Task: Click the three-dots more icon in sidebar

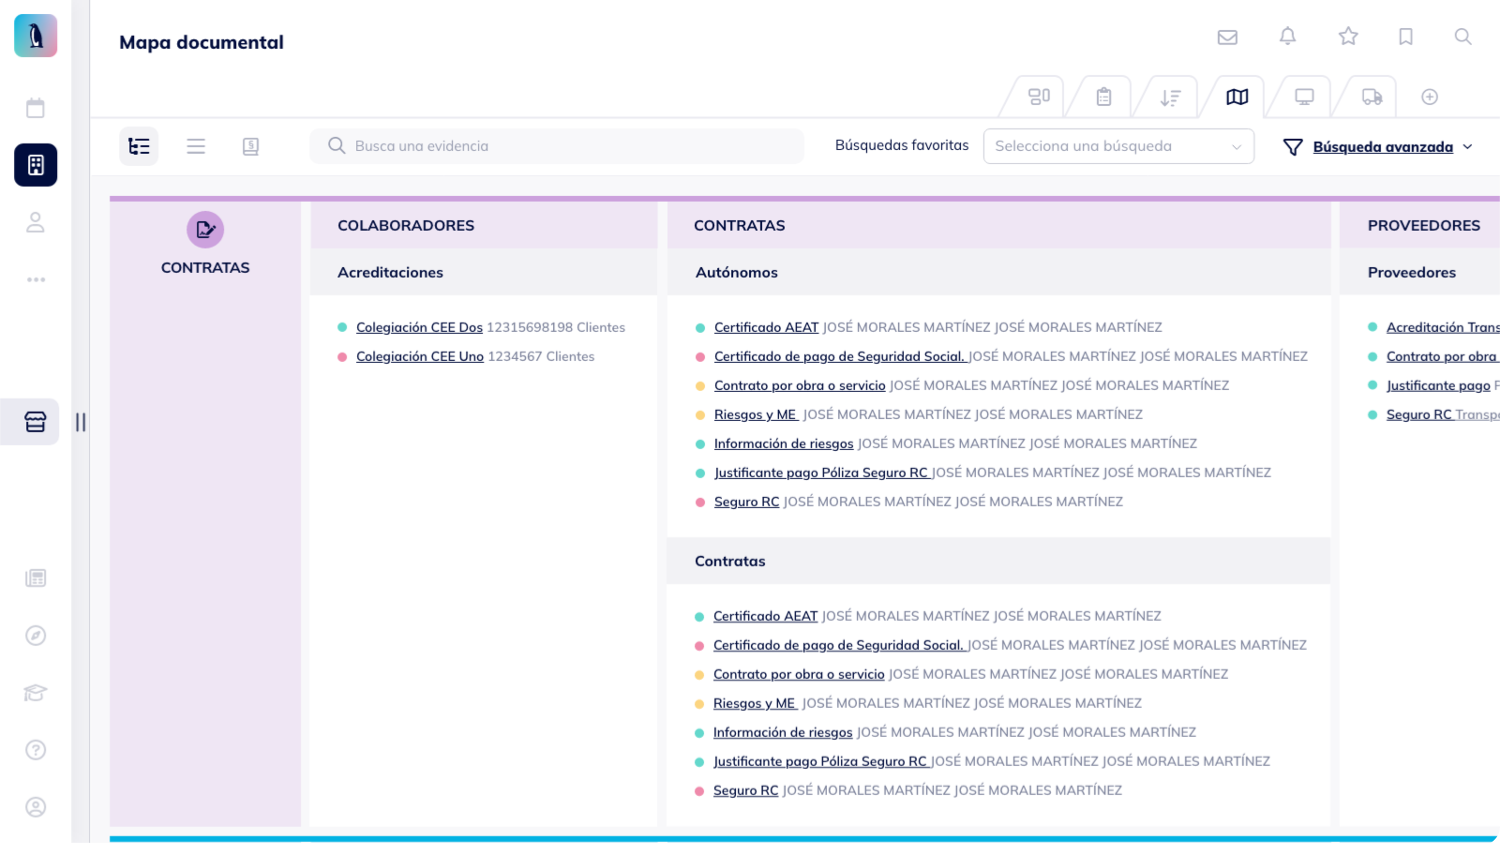Action: click(x=36, y=280)
